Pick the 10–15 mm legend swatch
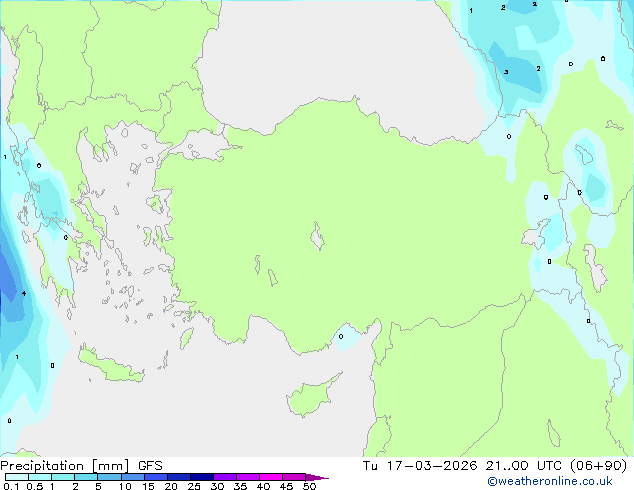 pyautogui.click(x=133, y=477)
